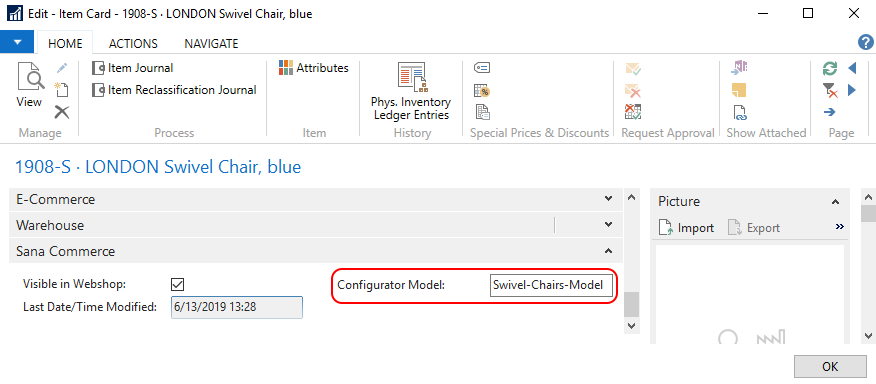Select the Edit pencil icon
The height and width of the screenshot is (384, 876).
[x=61, y=68]
